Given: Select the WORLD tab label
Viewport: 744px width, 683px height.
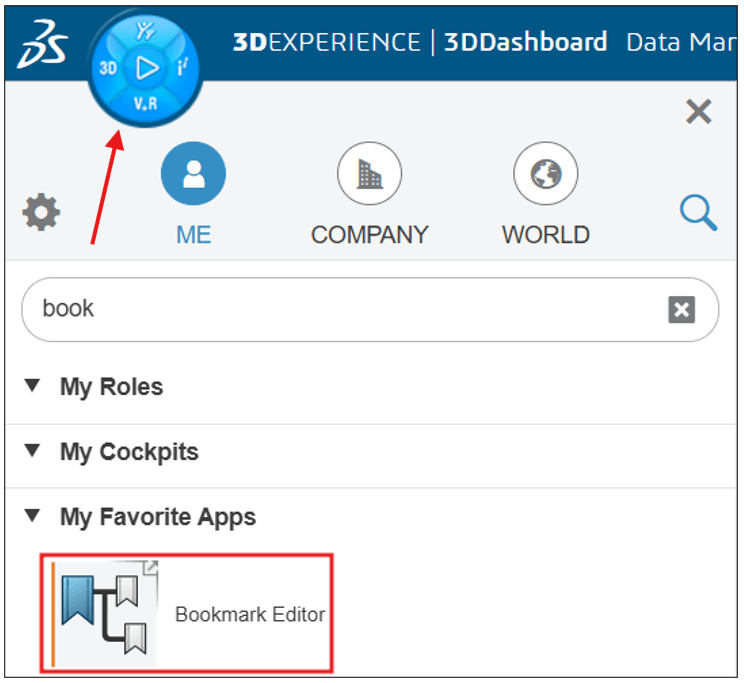Looking at the screenshot, I should tap(546, 235).
